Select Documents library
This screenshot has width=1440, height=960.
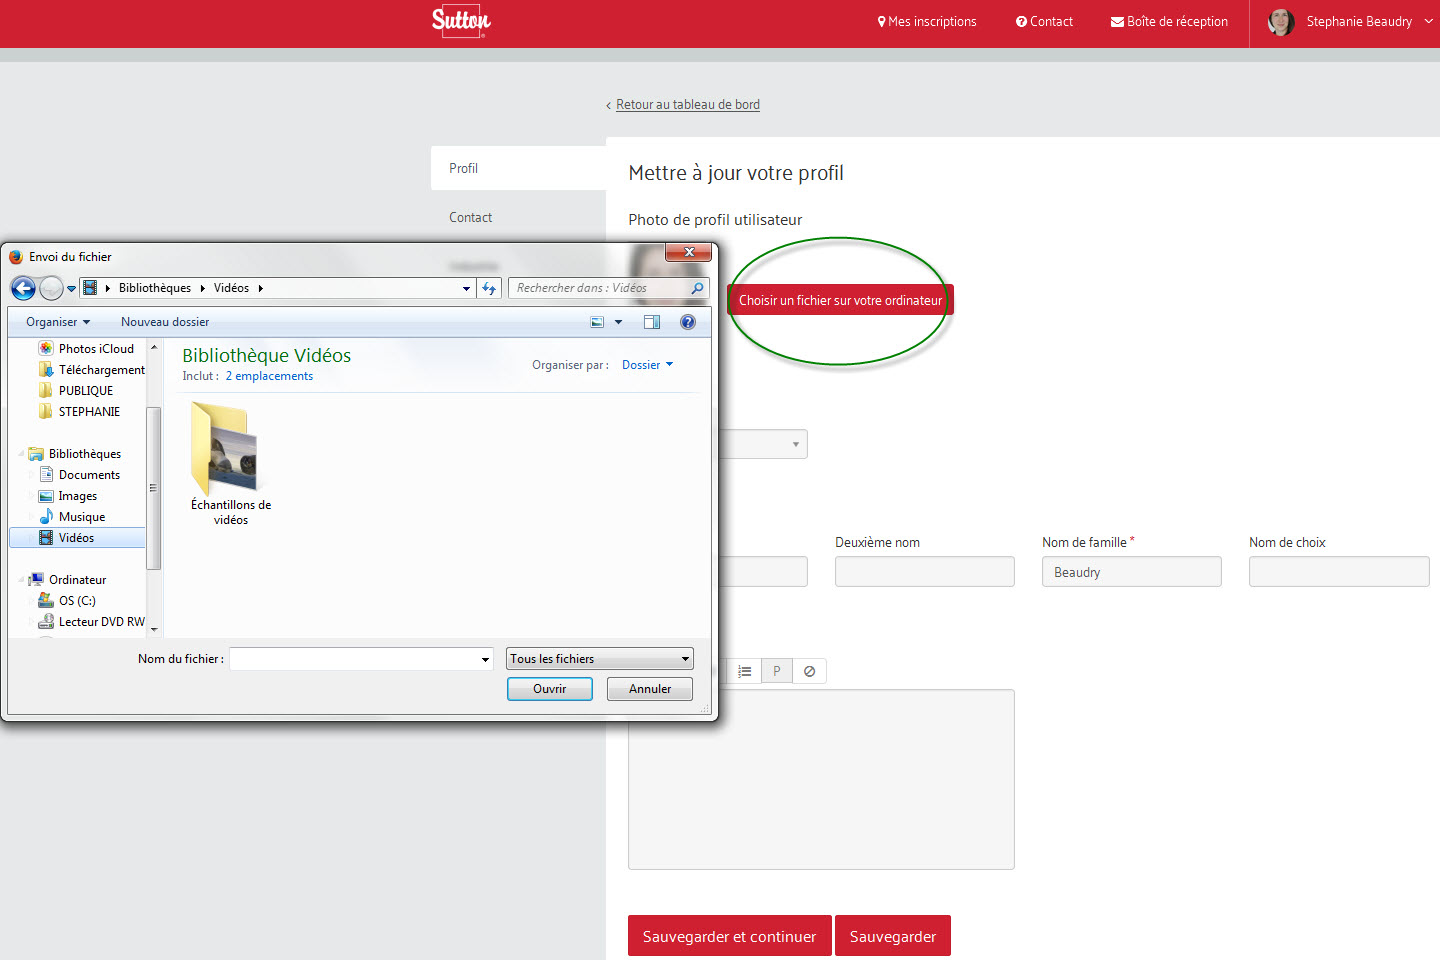click(79, 475)
